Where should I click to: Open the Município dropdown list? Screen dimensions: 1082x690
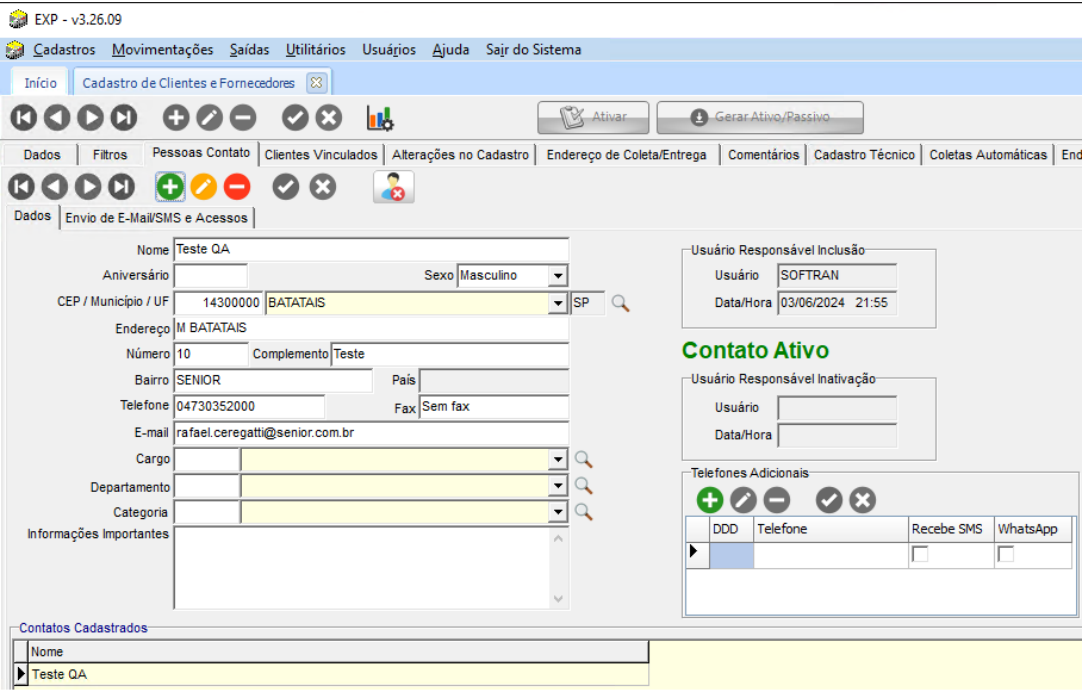(558, 303)
